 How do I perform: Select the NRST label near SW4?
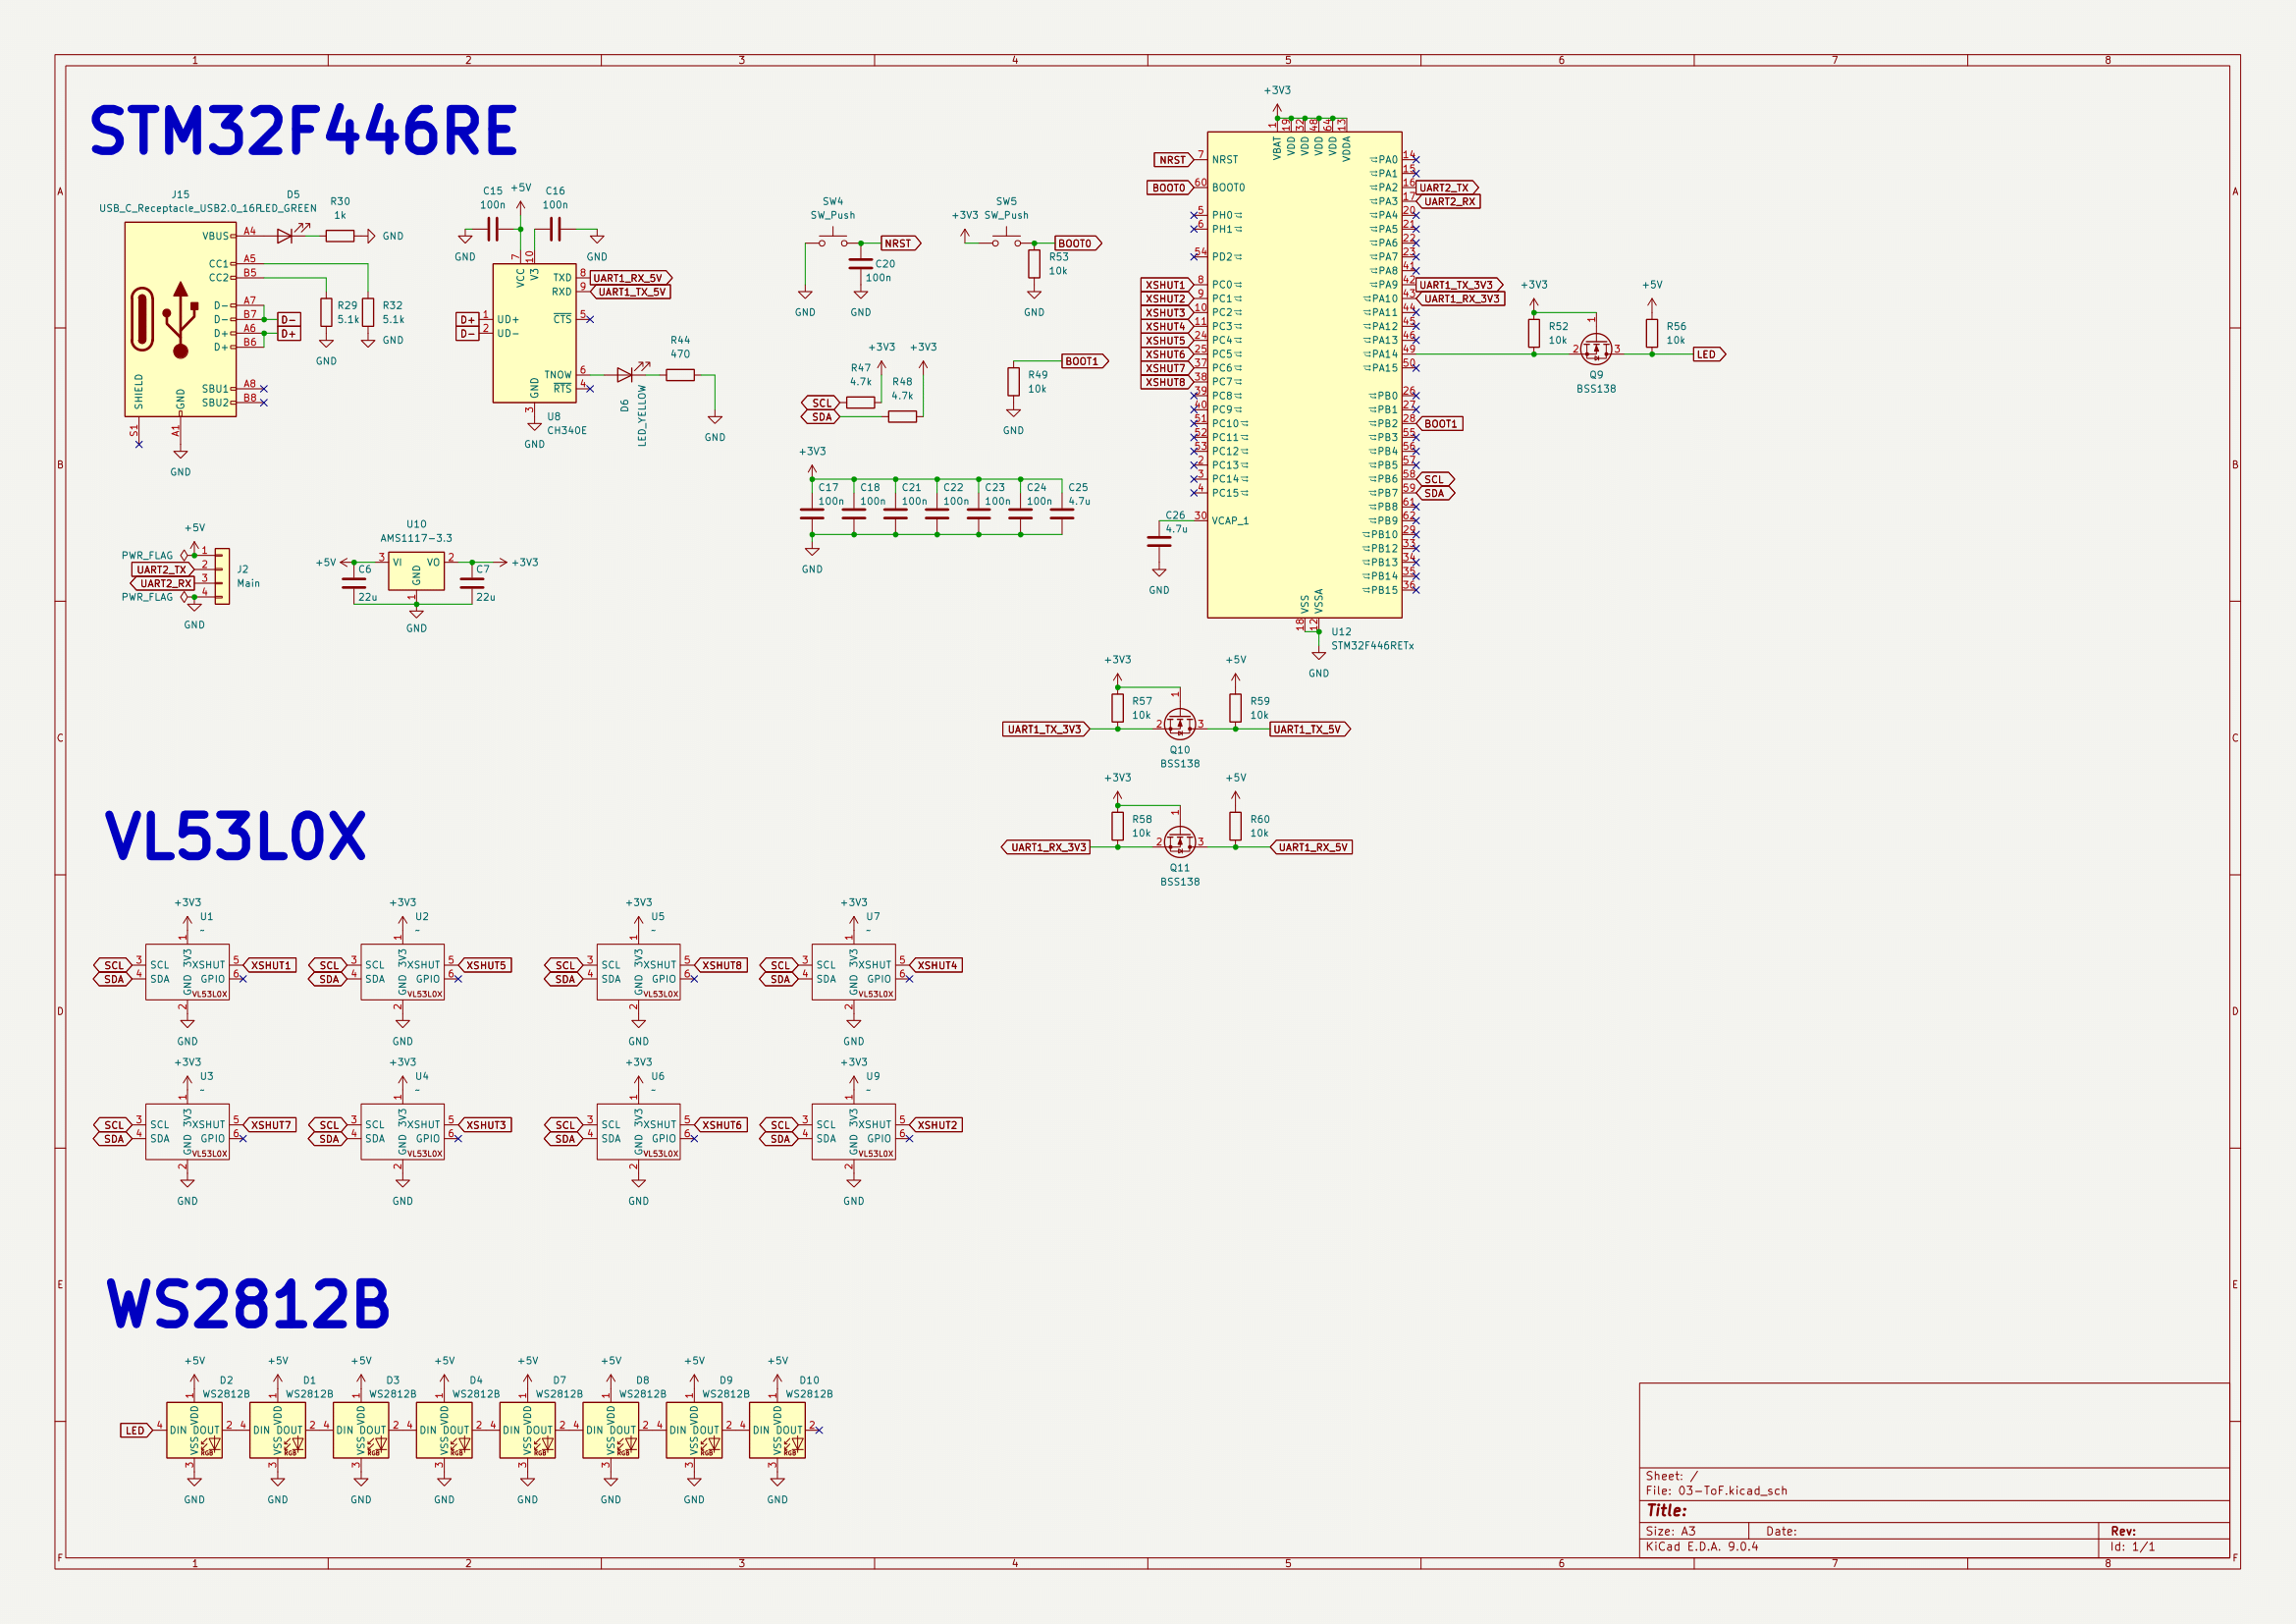899,243
